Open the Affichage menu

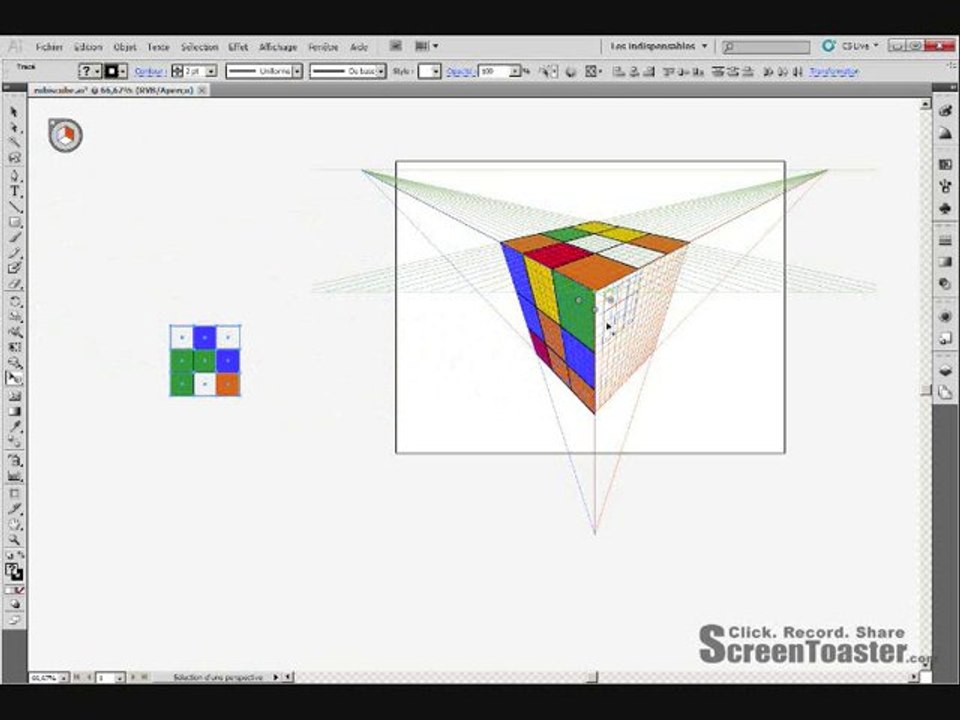[278, 47]
